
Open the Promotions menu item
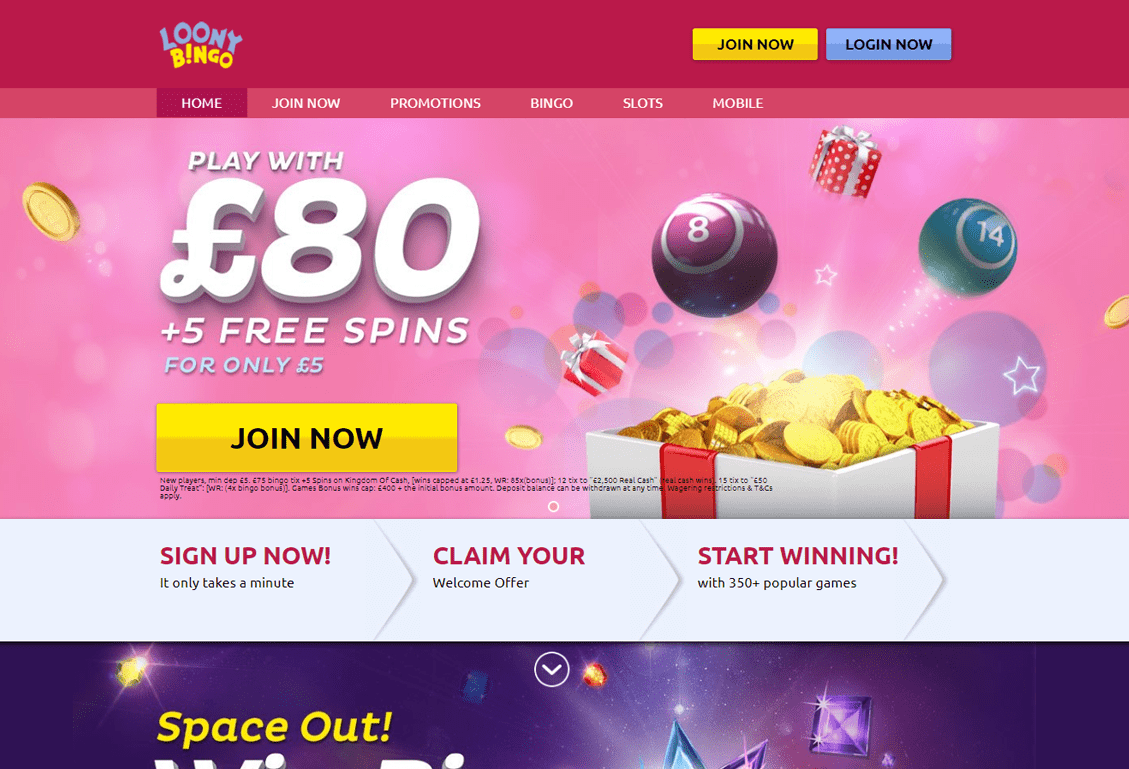coord(435,103)
